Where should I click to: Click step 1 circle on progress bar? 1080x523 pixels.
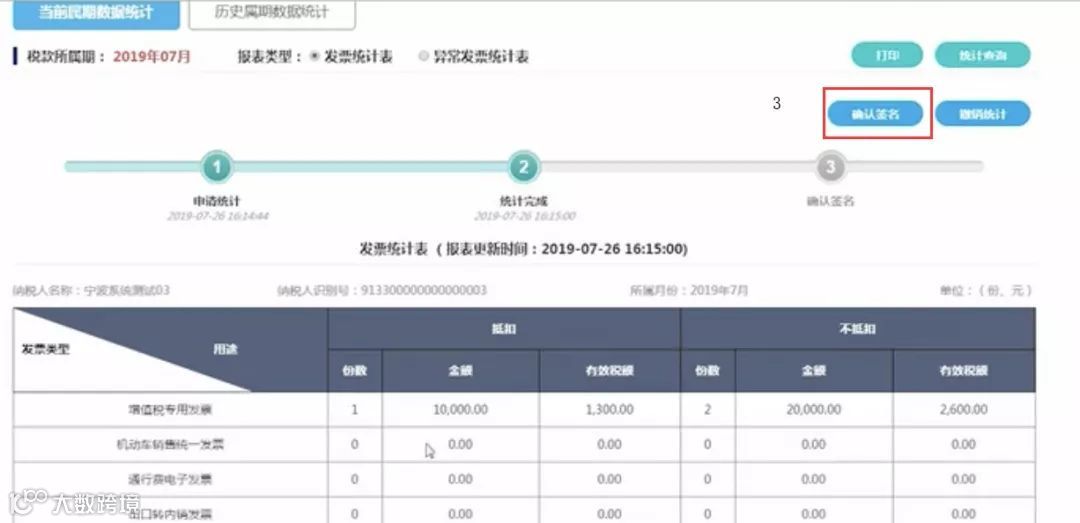pyautogui.click(x=217, y=167)
